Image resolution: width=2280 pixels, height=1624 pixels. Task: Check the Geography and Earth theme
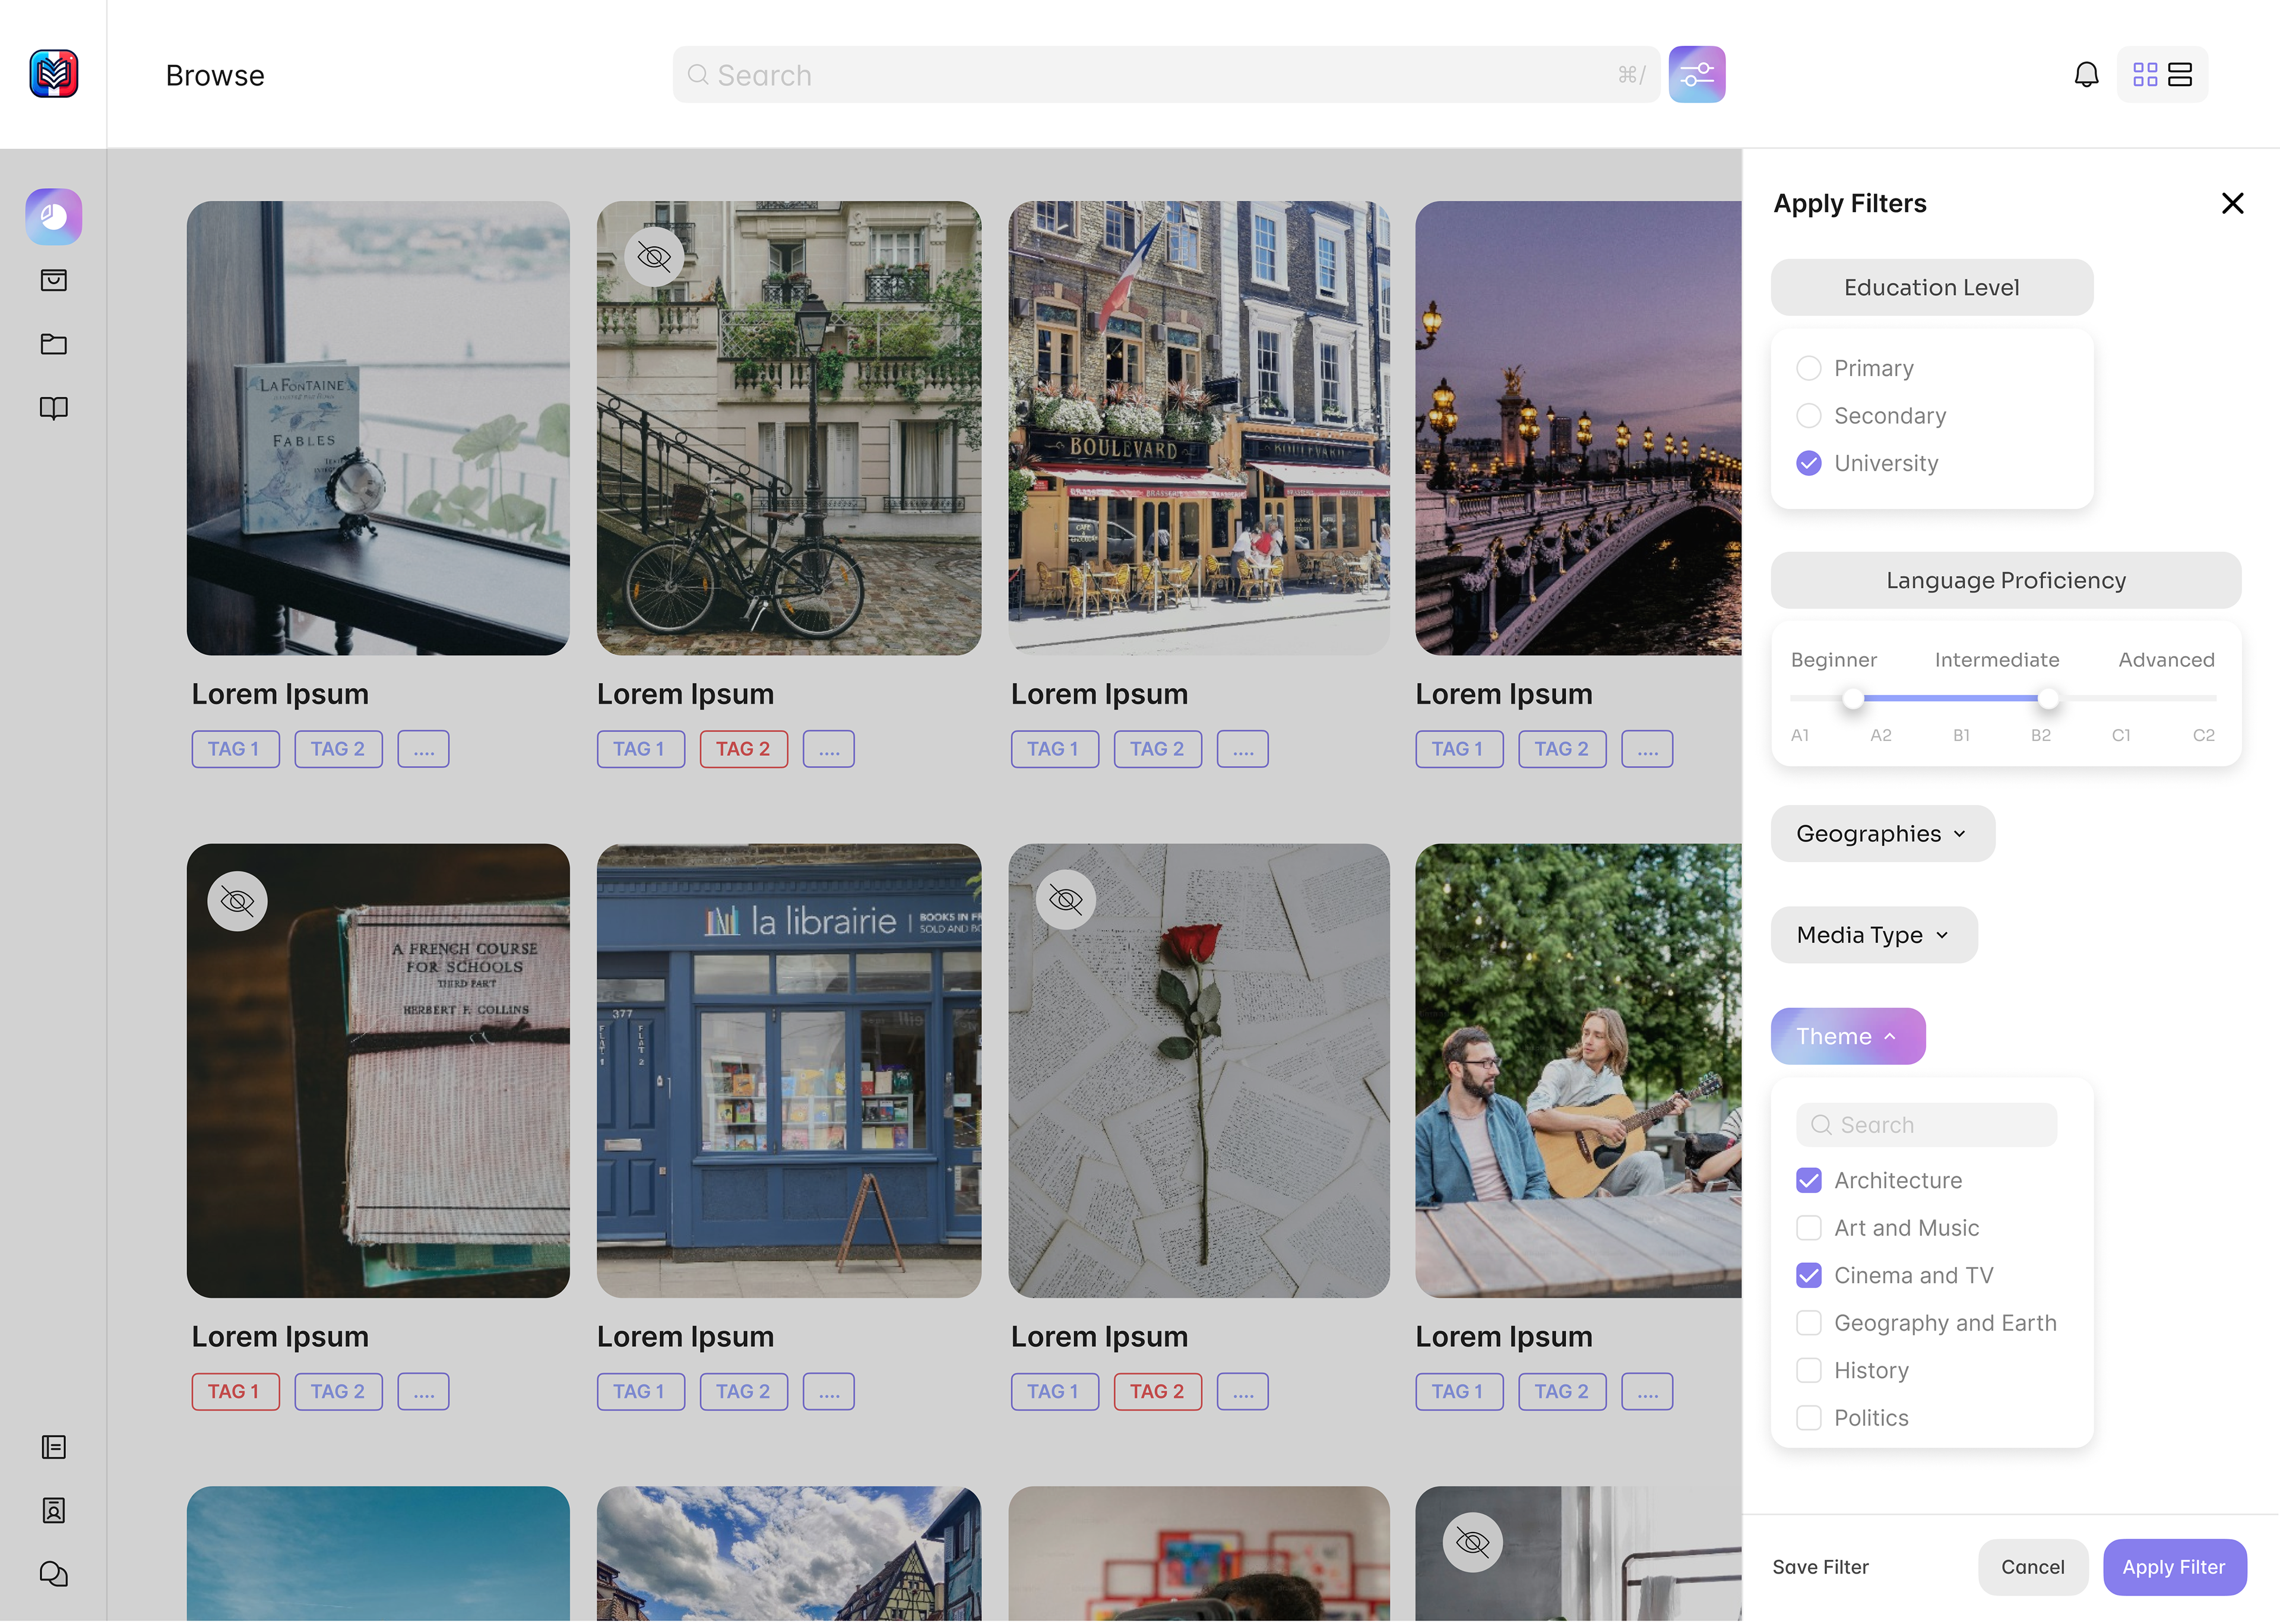(1808, 1324)
